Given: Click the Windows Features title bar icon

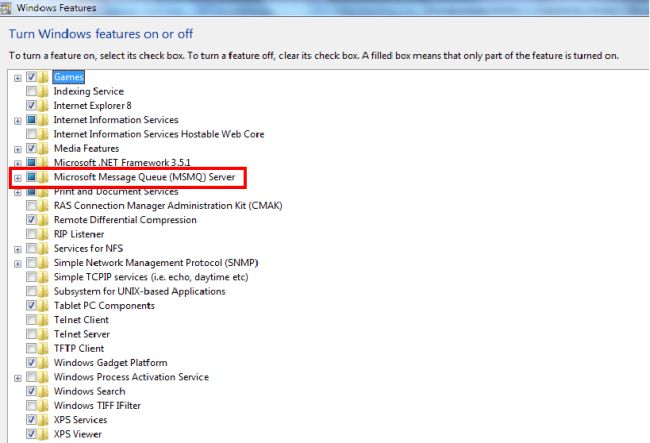Looking at the screenshot, I should (x=5, y=8).
